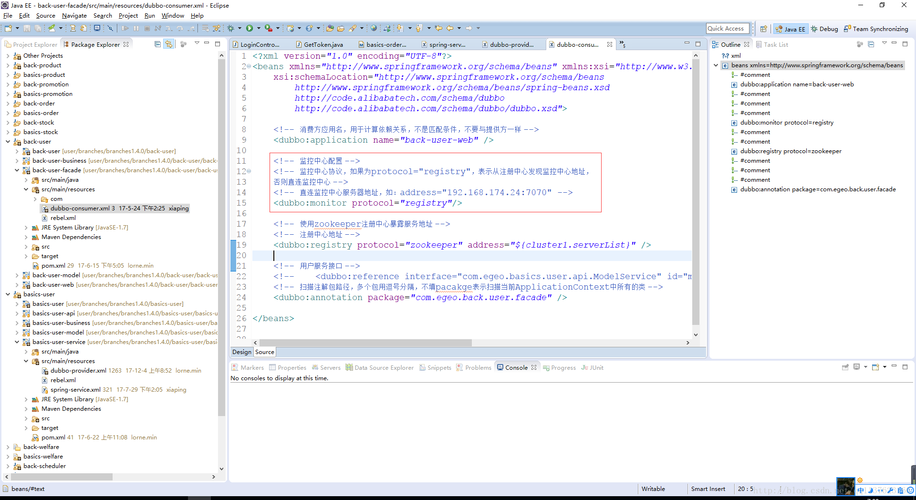Click the New file toolbar icon
The image size is (916, 500).
pos(8,28)
